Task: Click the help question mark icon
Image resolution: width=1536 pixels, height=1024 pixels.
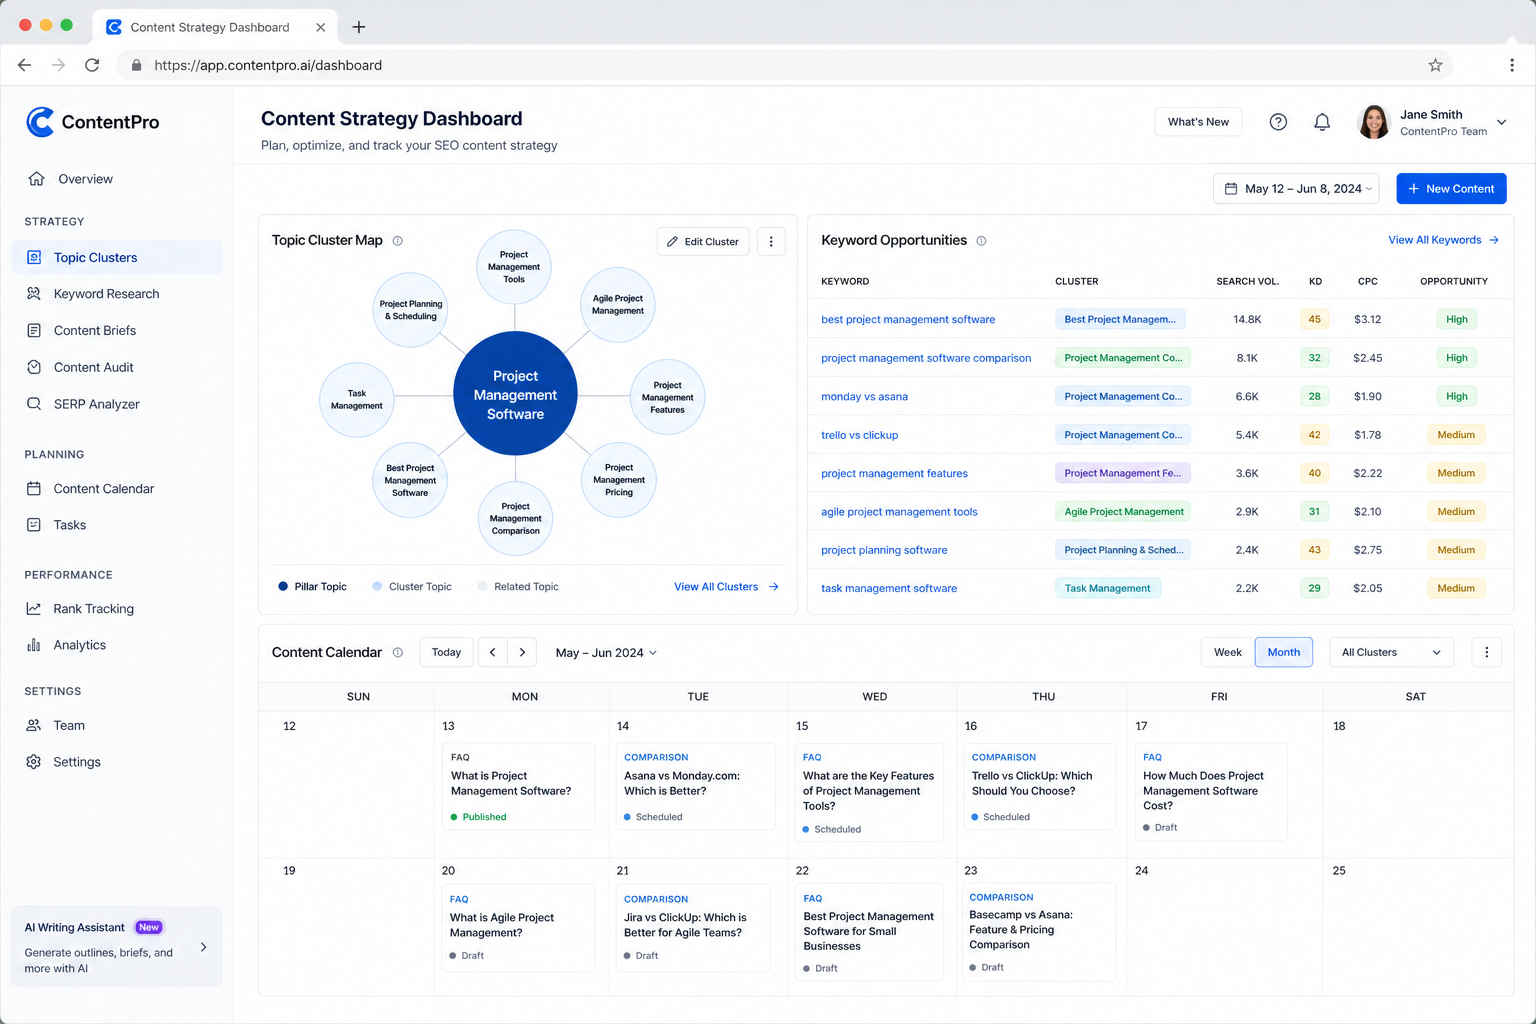Action: click(1278, 122)
